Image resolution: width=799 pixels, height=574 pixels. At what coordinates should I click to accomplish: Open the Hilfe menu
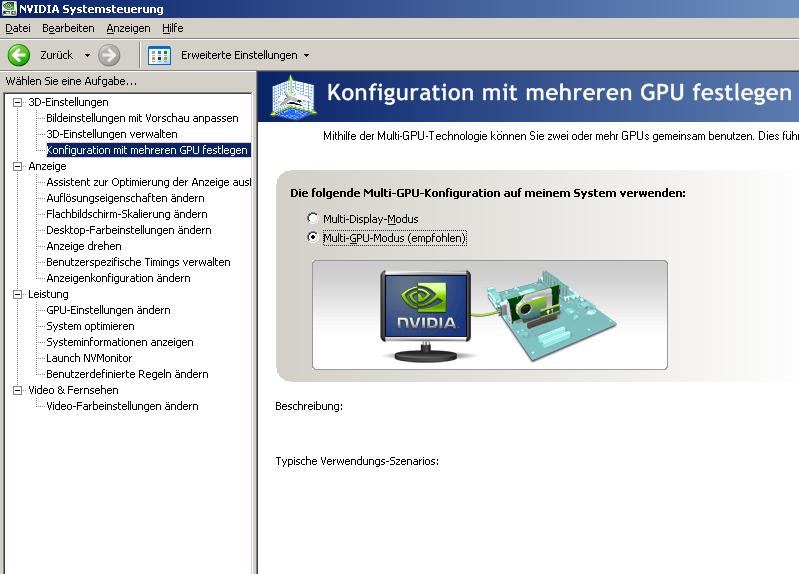173,28
